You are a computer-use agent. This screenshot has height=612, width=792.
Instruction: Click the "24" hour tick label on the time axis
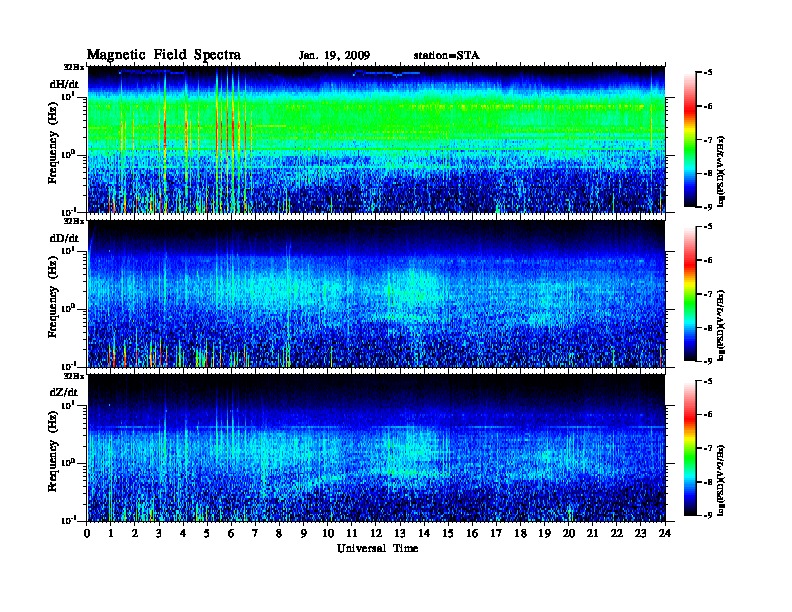(x=665, y=534)
